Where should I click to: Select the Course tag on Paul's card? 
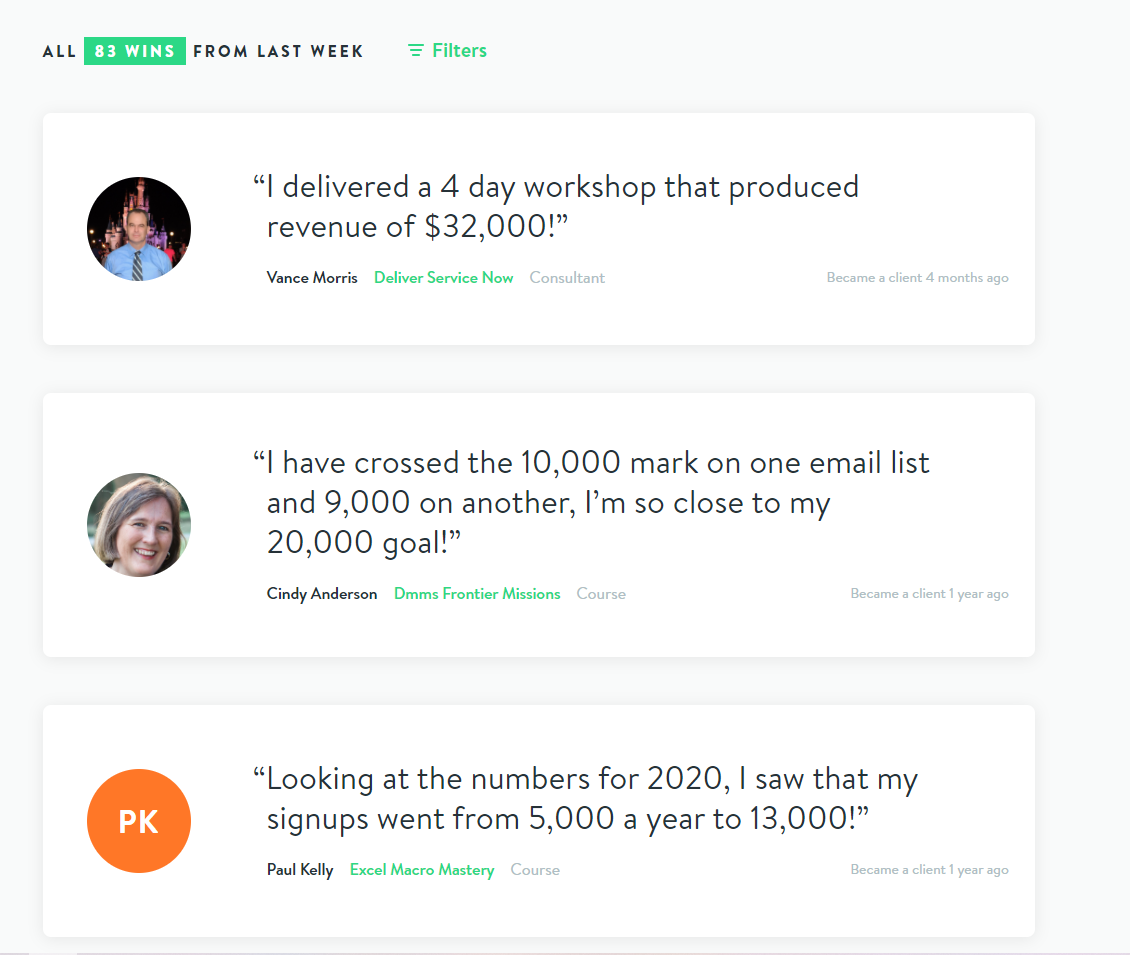point(535,870)
